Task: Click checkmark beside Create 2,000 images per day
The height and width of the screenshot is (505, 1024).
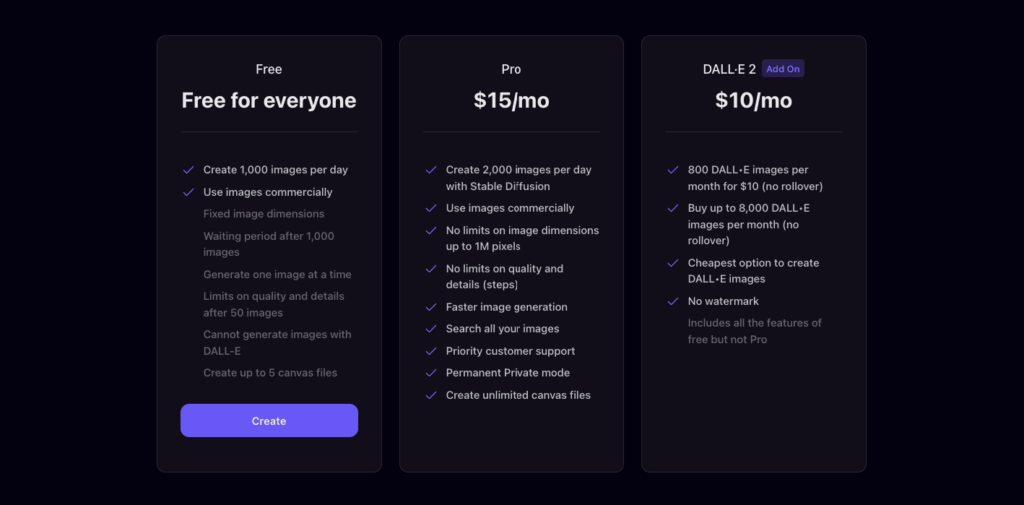Action: click(x=431, y=170)
